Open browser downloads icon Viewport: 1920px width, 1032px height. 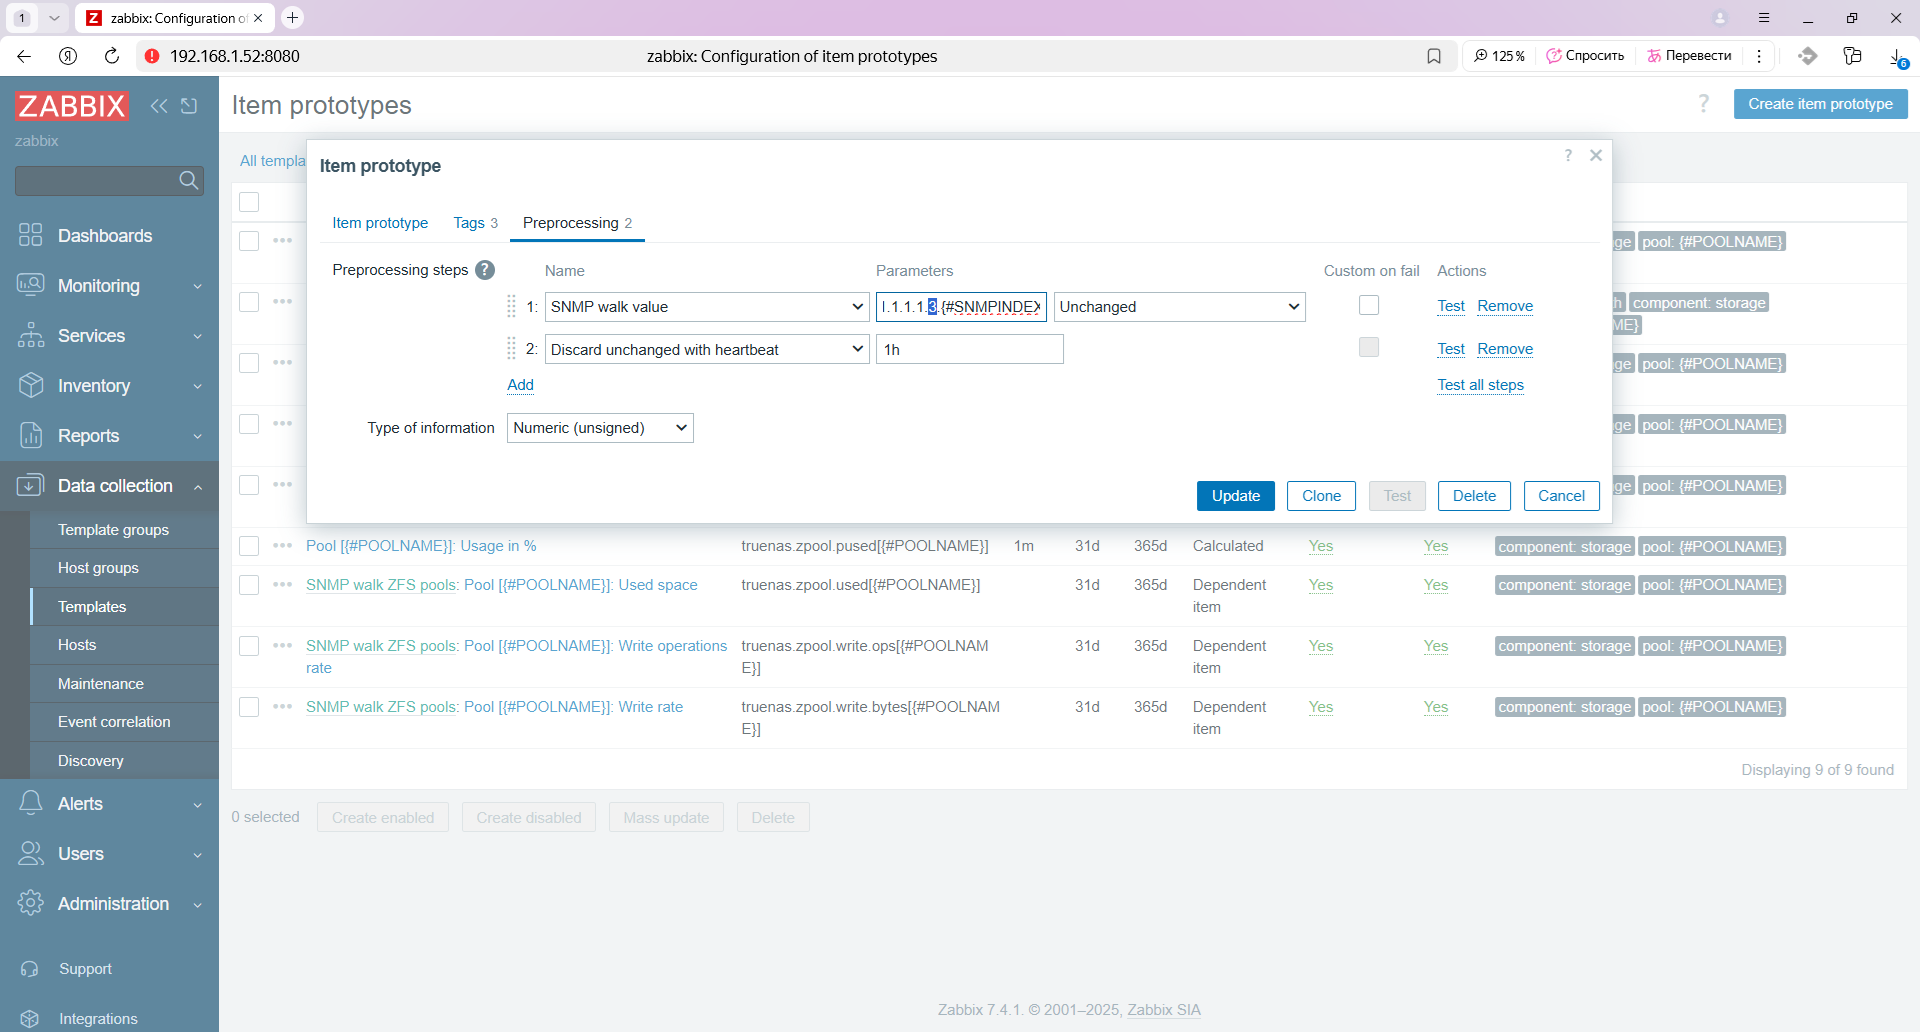[1896, 57]
